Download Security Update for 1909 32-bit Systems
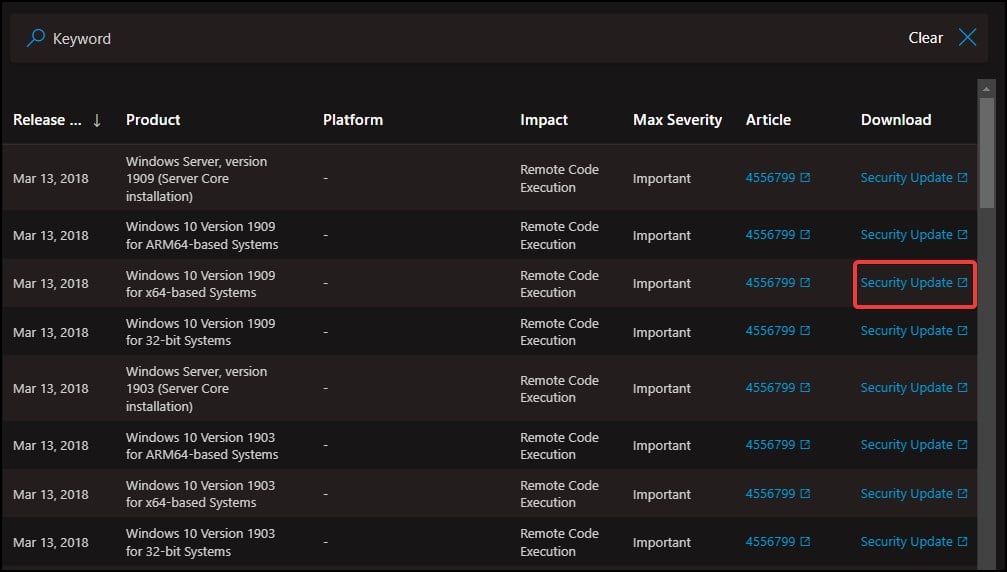This screenshot has height=572, width=1007. 906,331
